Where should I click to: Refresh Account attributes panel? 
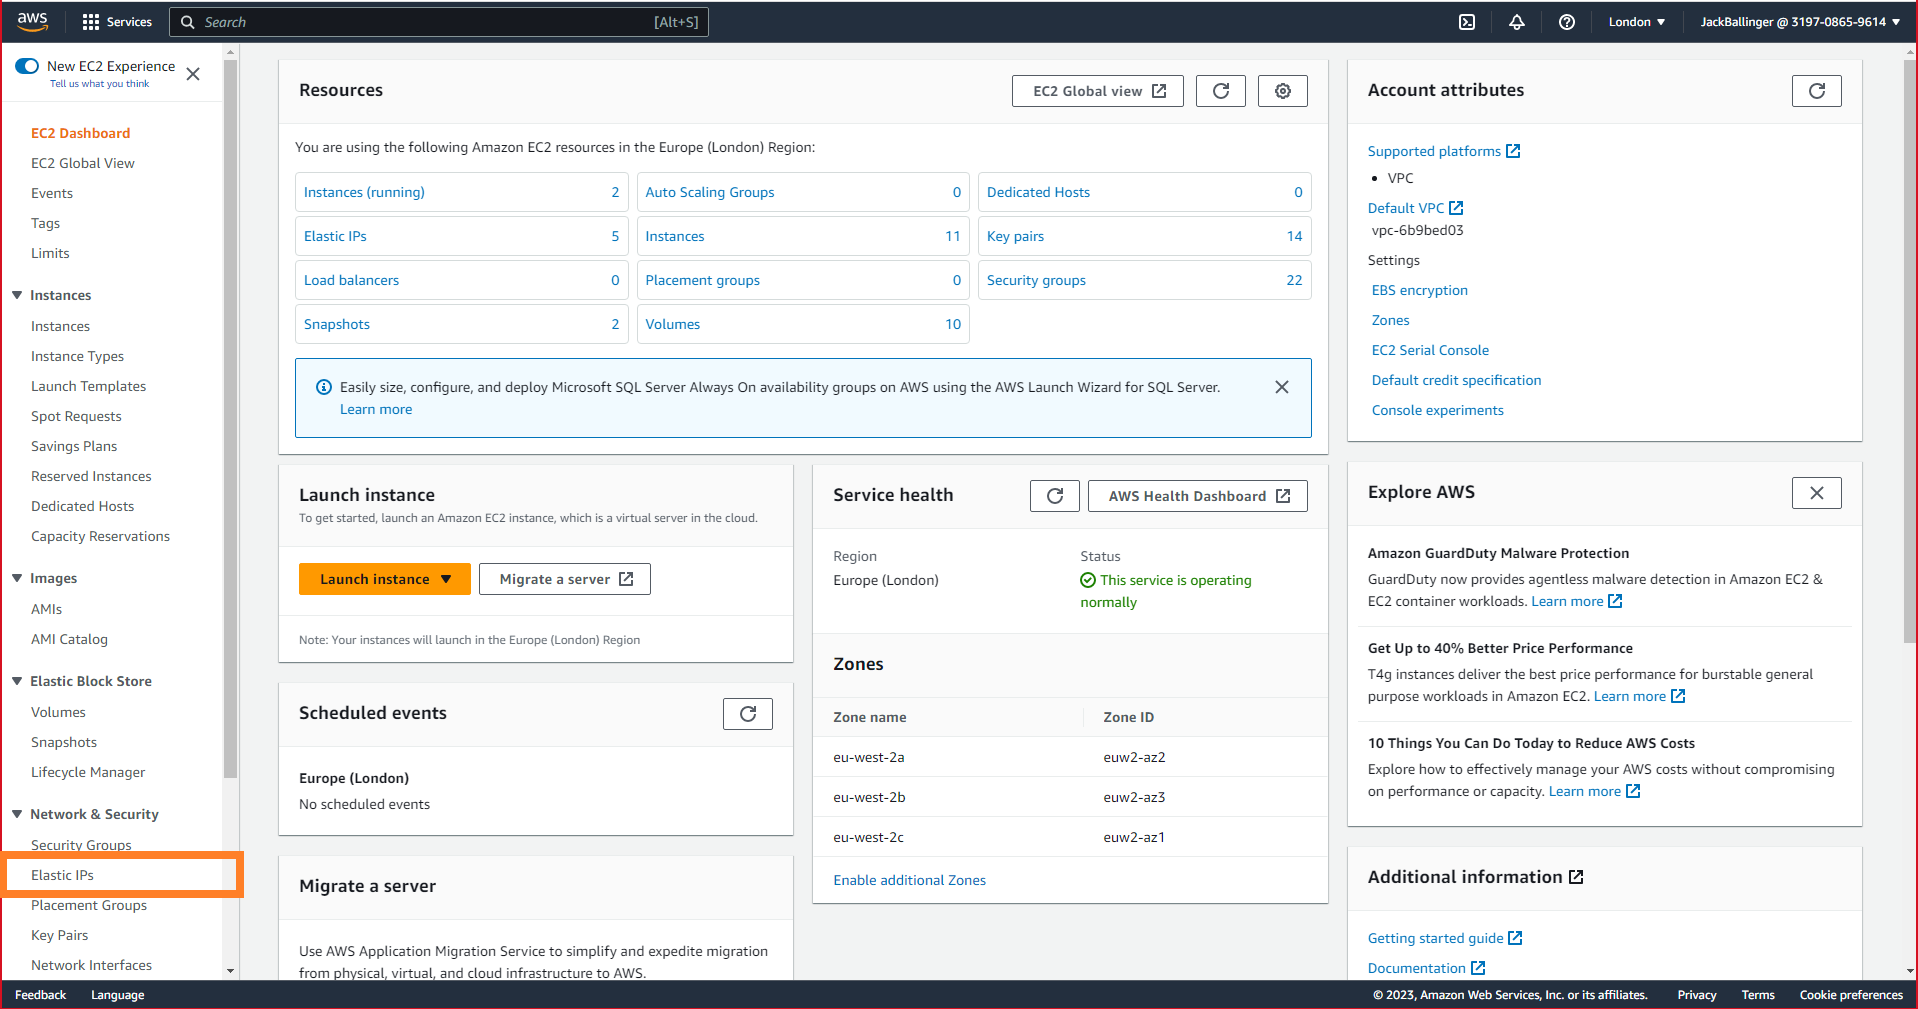(1817, 91)
